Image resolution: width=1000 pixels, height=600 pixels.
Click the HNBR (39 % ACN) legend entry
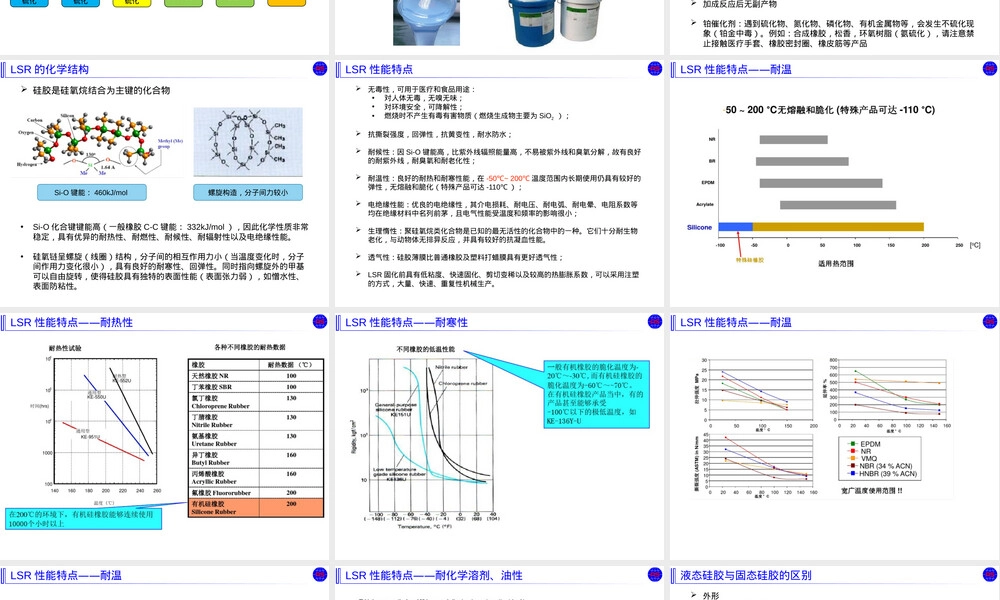[x=883, y=474]
